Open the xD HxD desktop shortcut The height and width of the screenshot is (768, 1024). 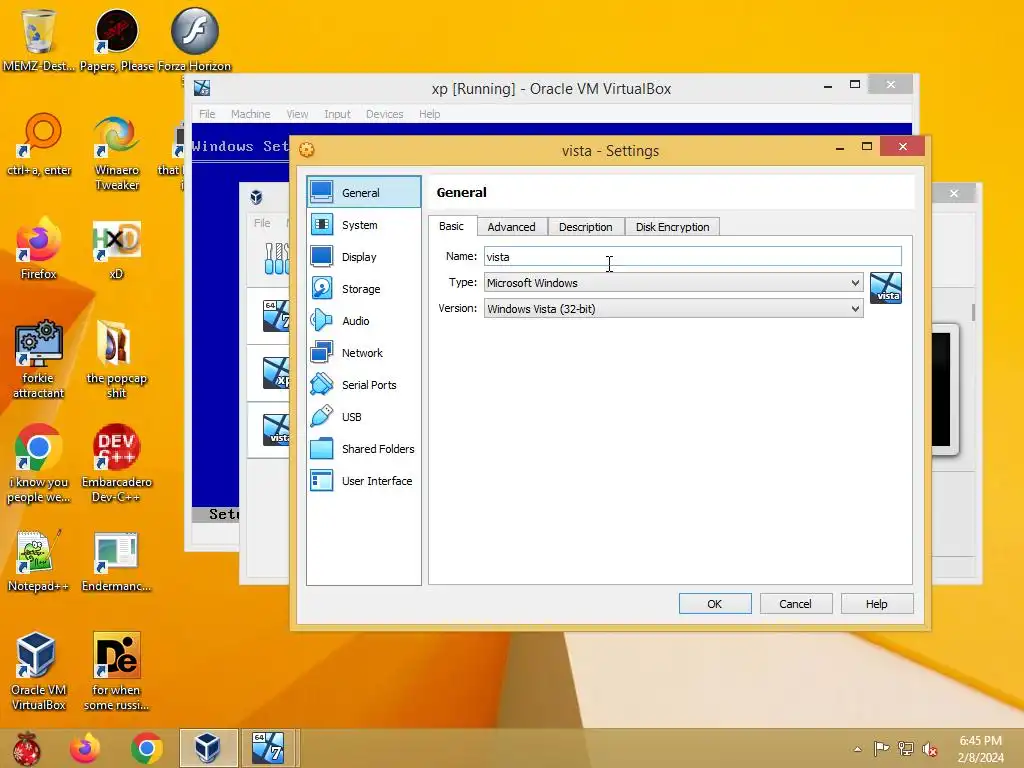117,249
